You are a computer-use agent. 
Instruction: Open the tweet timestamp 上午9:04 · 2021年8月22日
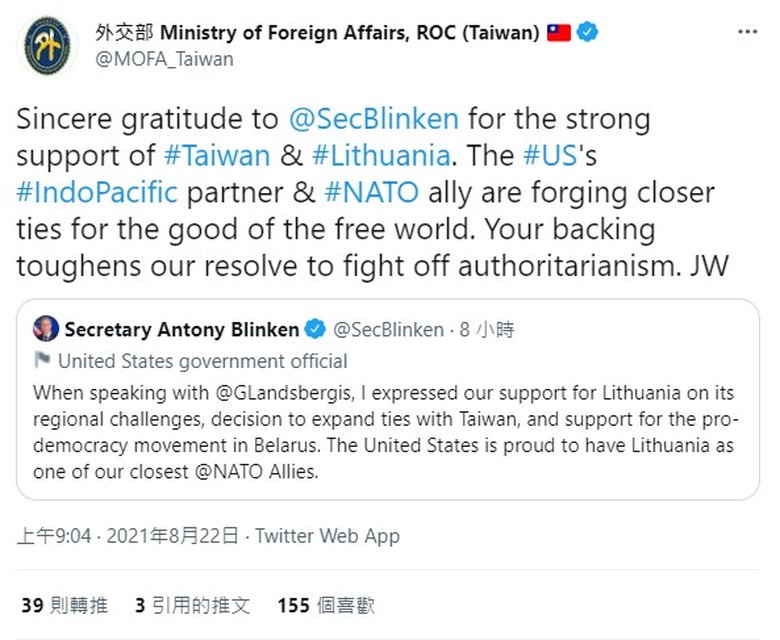point(127,536)
